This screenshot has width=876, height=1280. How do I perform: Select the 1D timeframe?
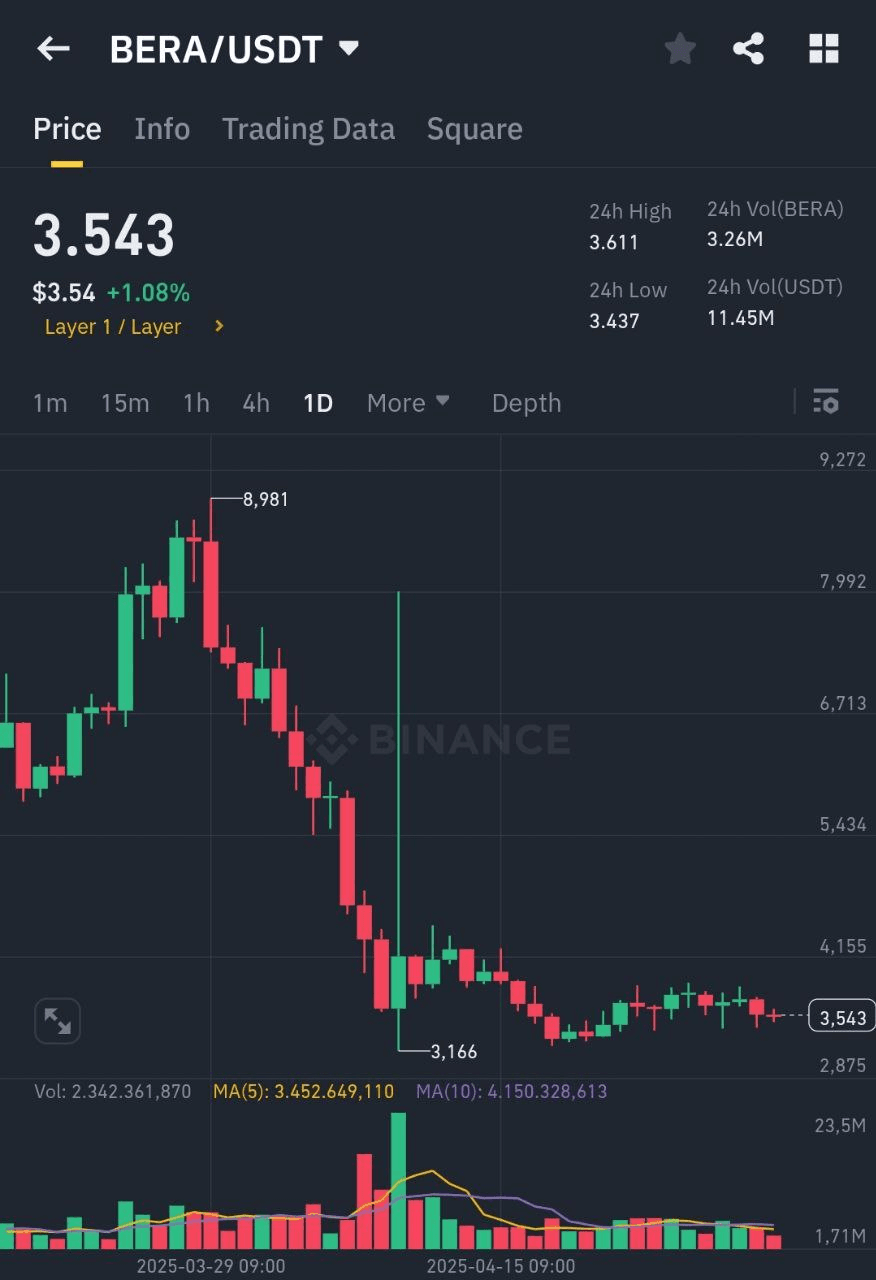tap(318, 403)
